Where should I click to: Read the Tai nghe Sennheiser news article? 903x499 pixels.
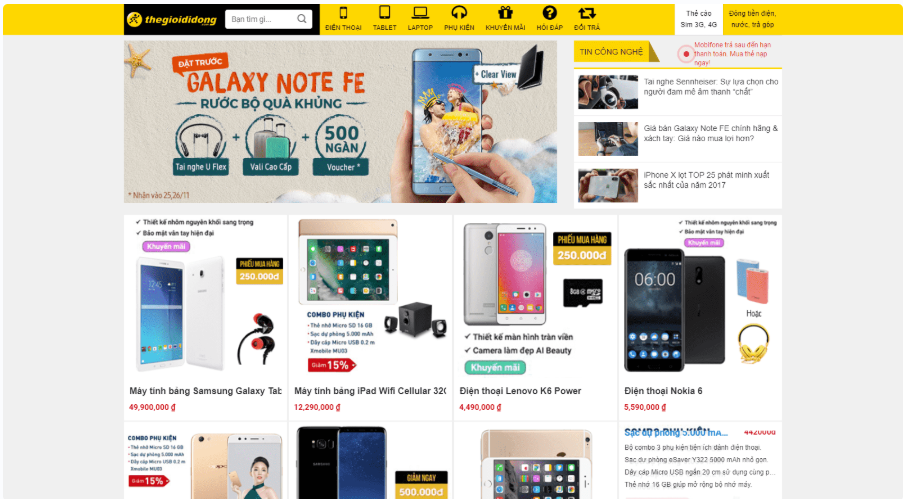point(711,87)
